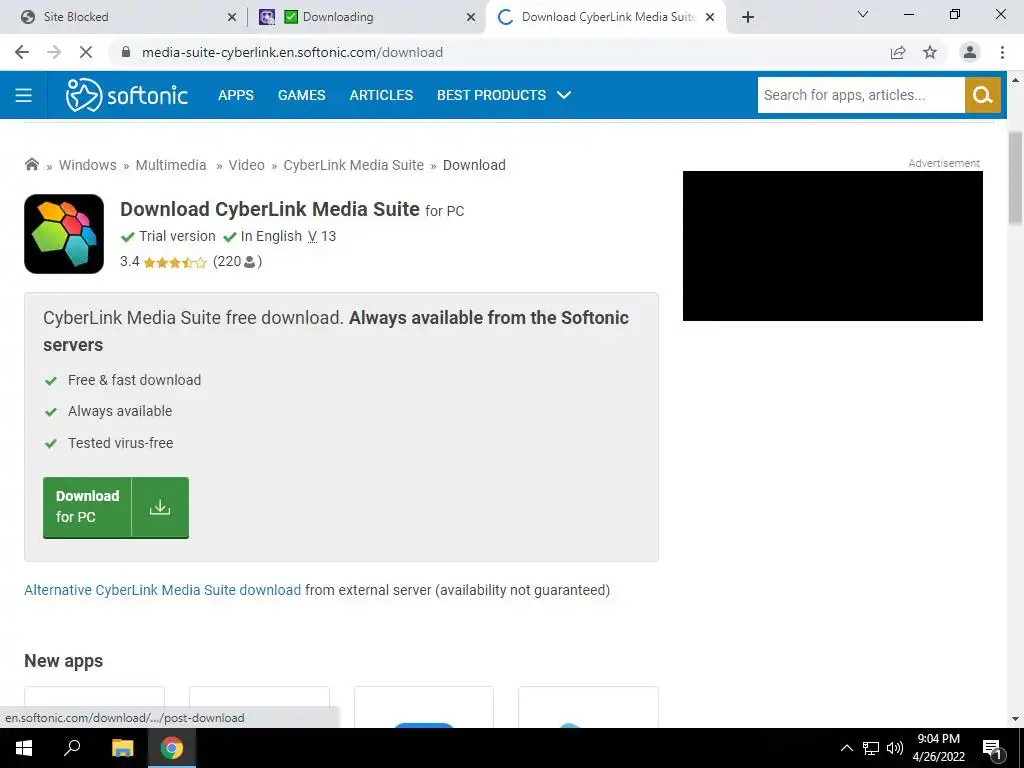Open the tab search chevron
The height and width of the screenshot is (768, 1024).
[x=863, y=14]
